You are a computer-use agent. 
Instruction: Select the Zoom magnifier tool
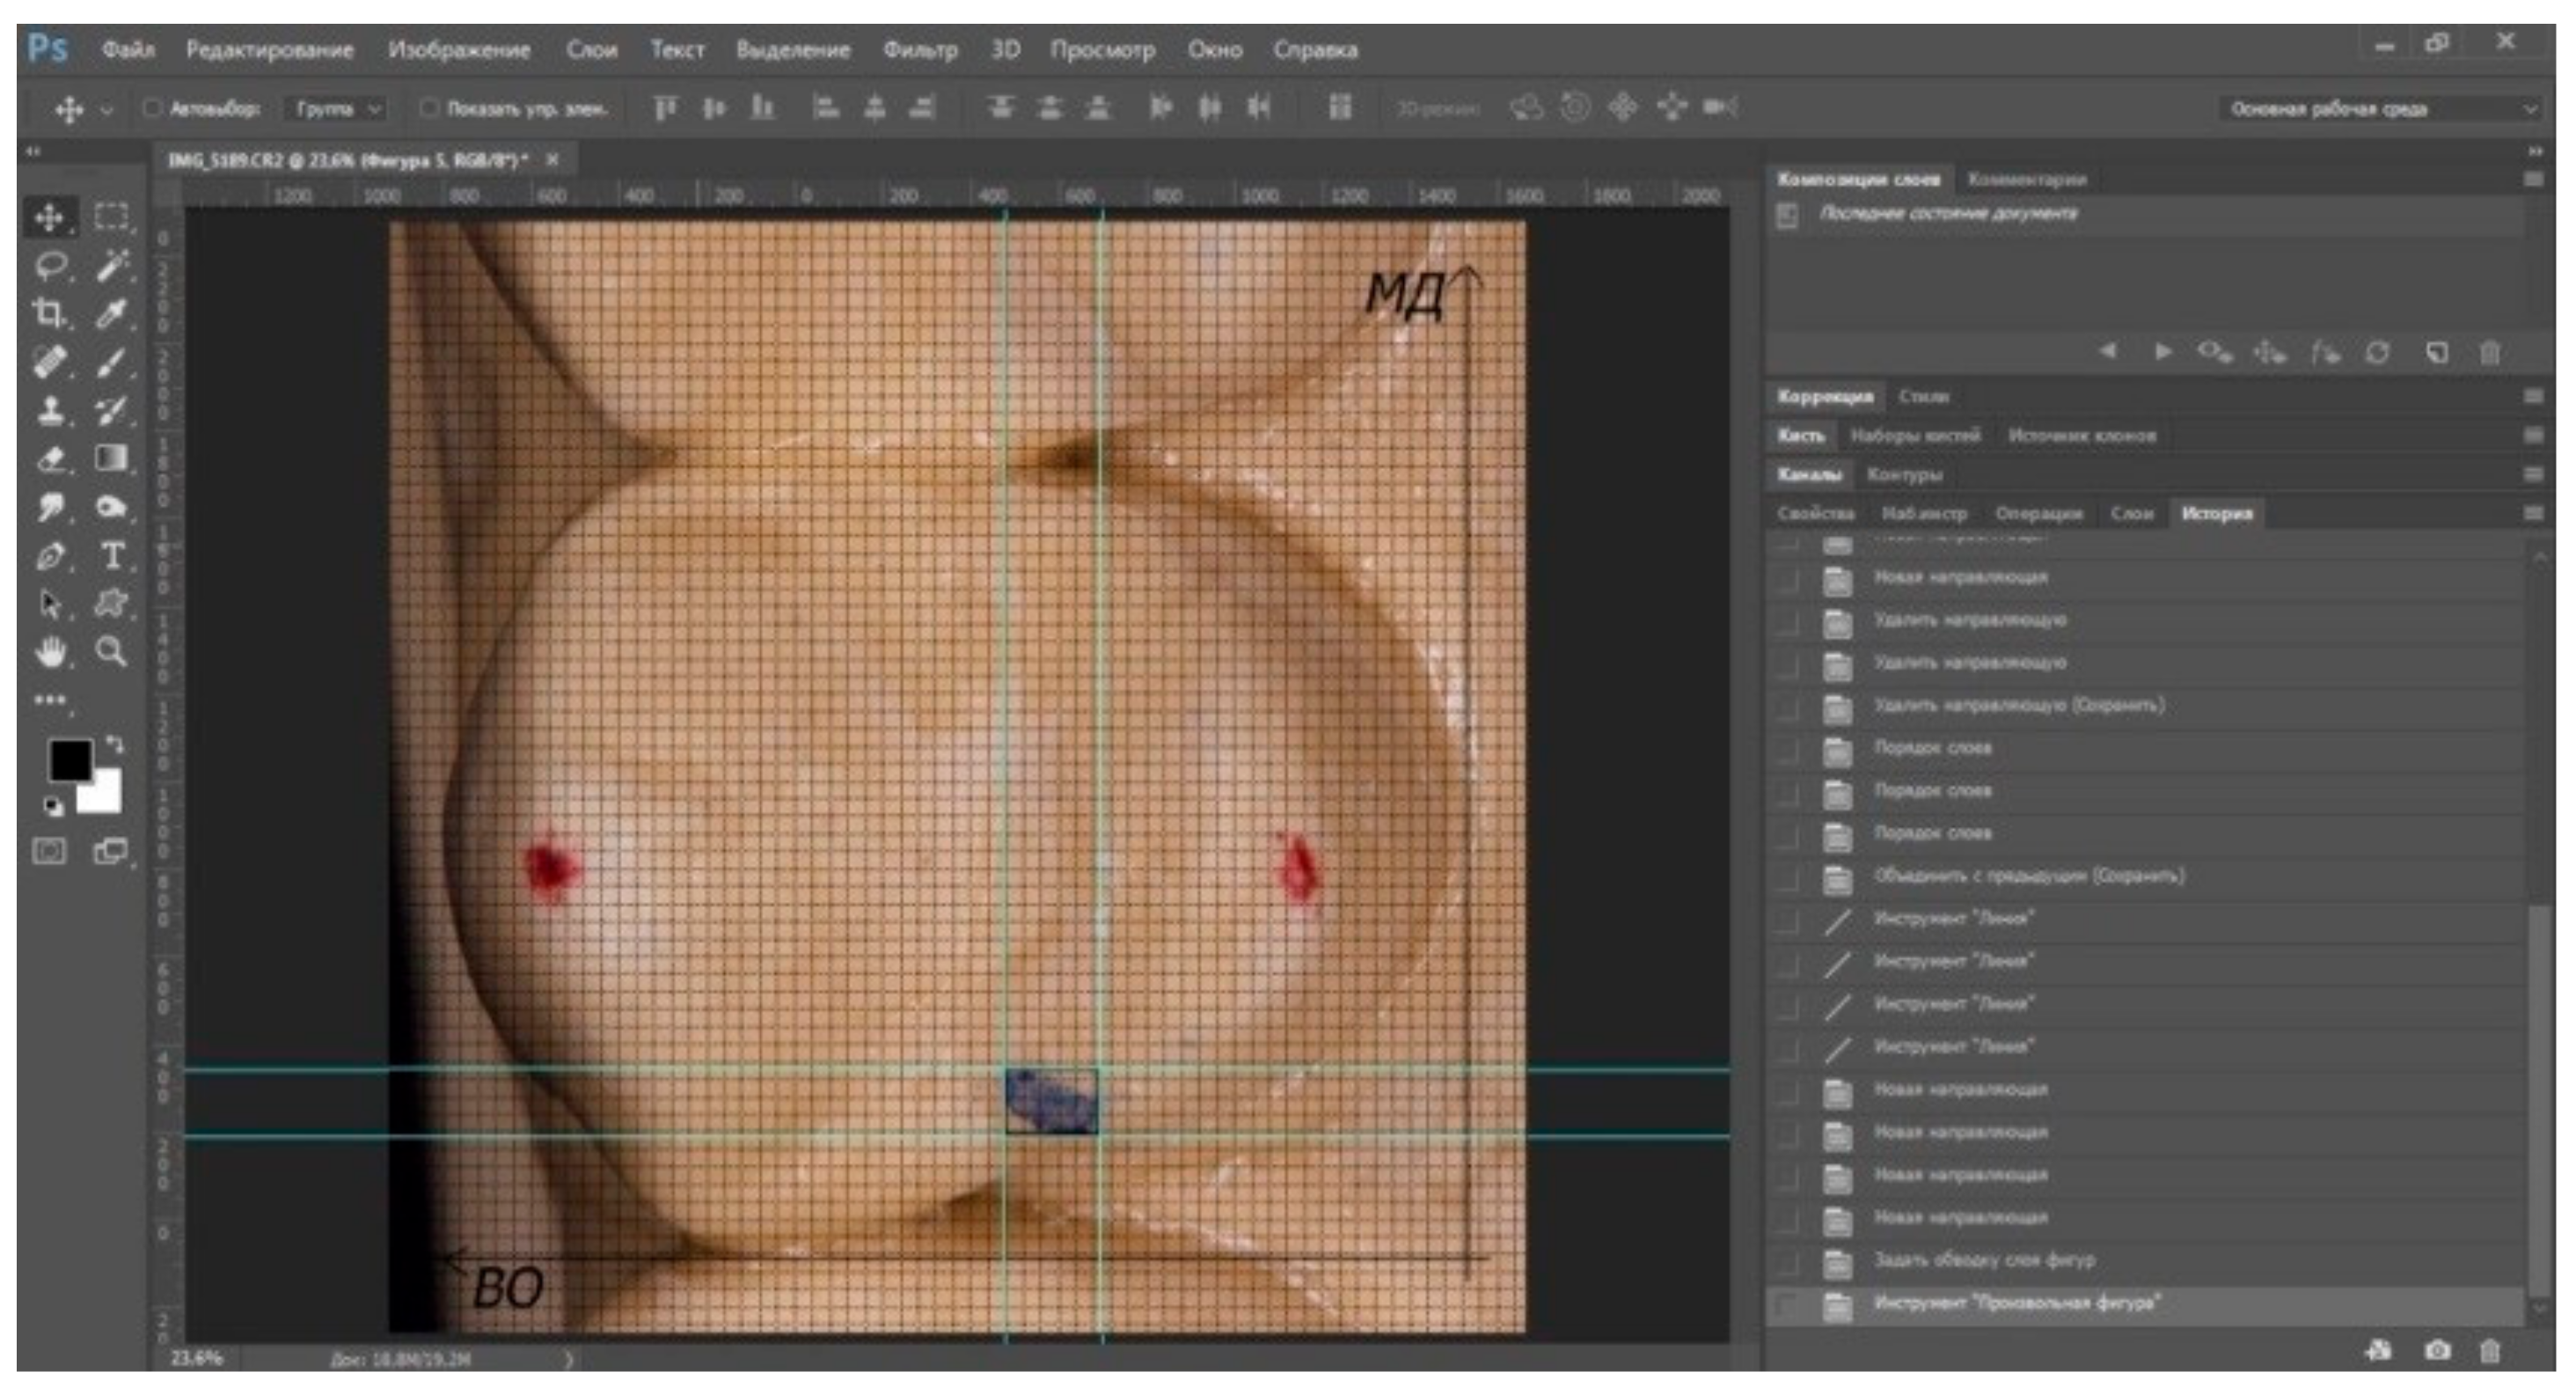pos(112,652)
